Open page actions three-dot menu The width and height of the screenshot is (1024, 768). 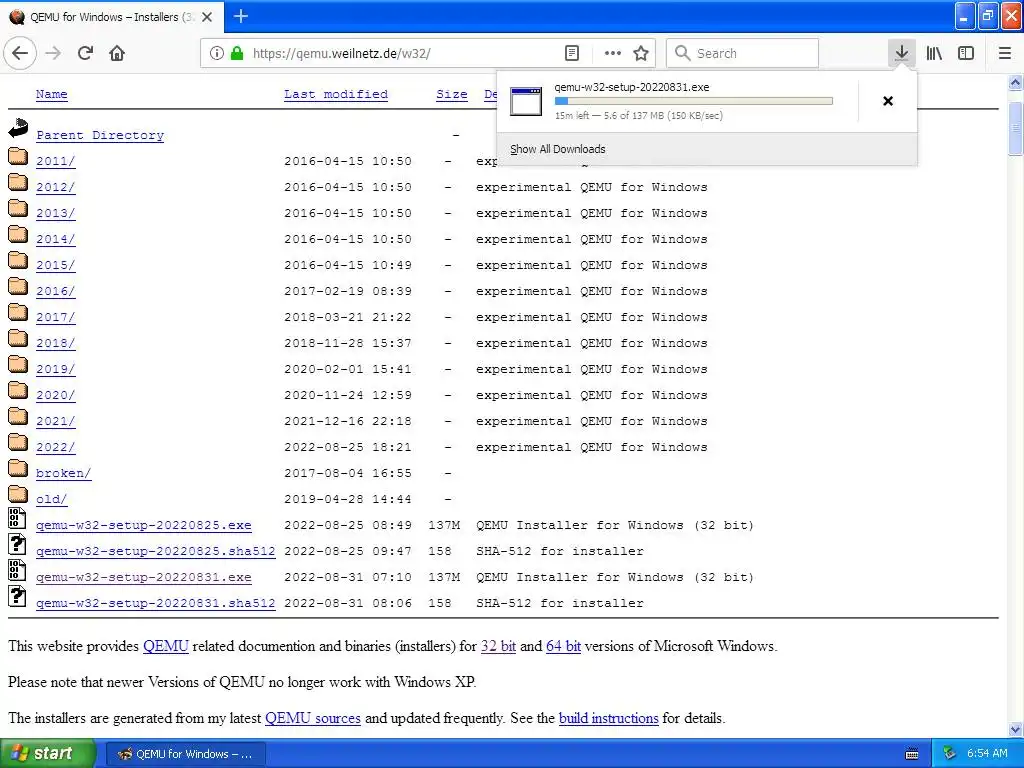point(613,53)
